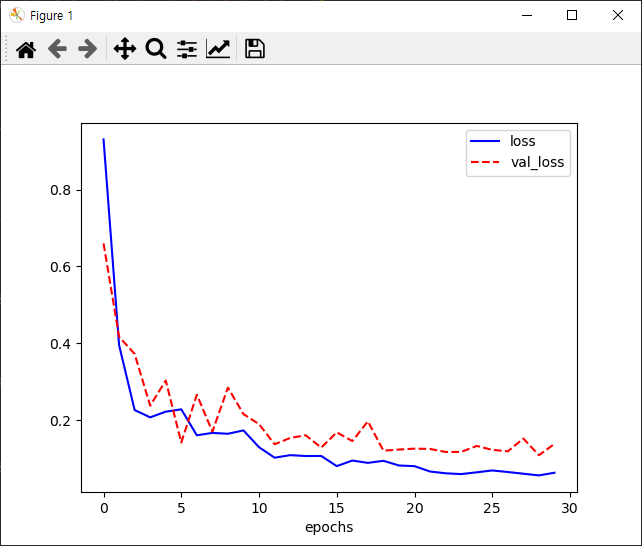Reset the plot to original view (Home)

pos(26,50)
